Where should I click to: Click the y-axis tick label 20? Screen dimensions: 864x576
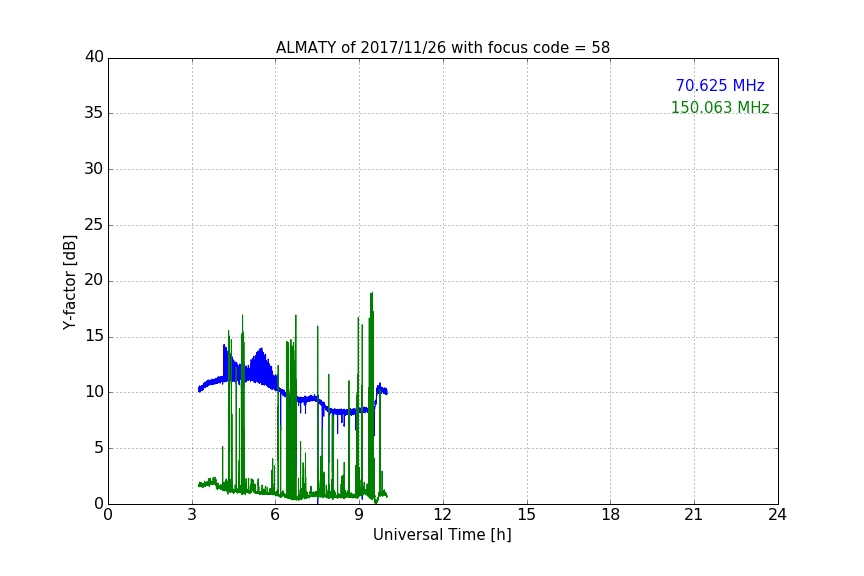coord(94,280)
